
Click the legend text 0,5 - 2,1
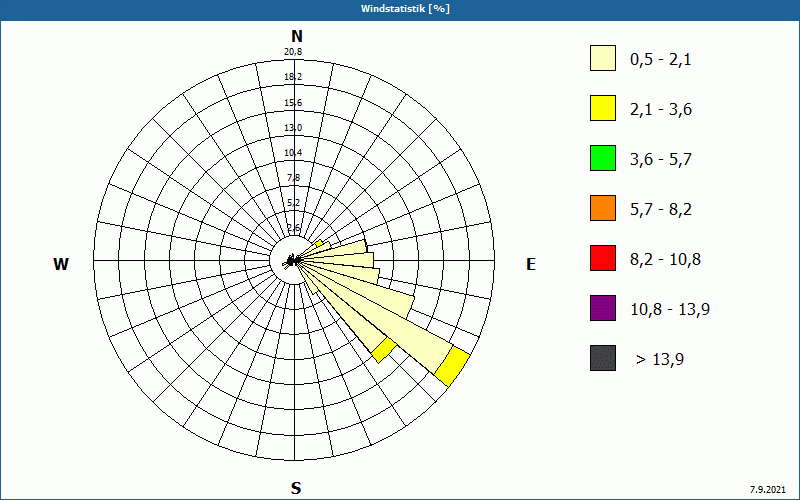(x=660, y=60)
